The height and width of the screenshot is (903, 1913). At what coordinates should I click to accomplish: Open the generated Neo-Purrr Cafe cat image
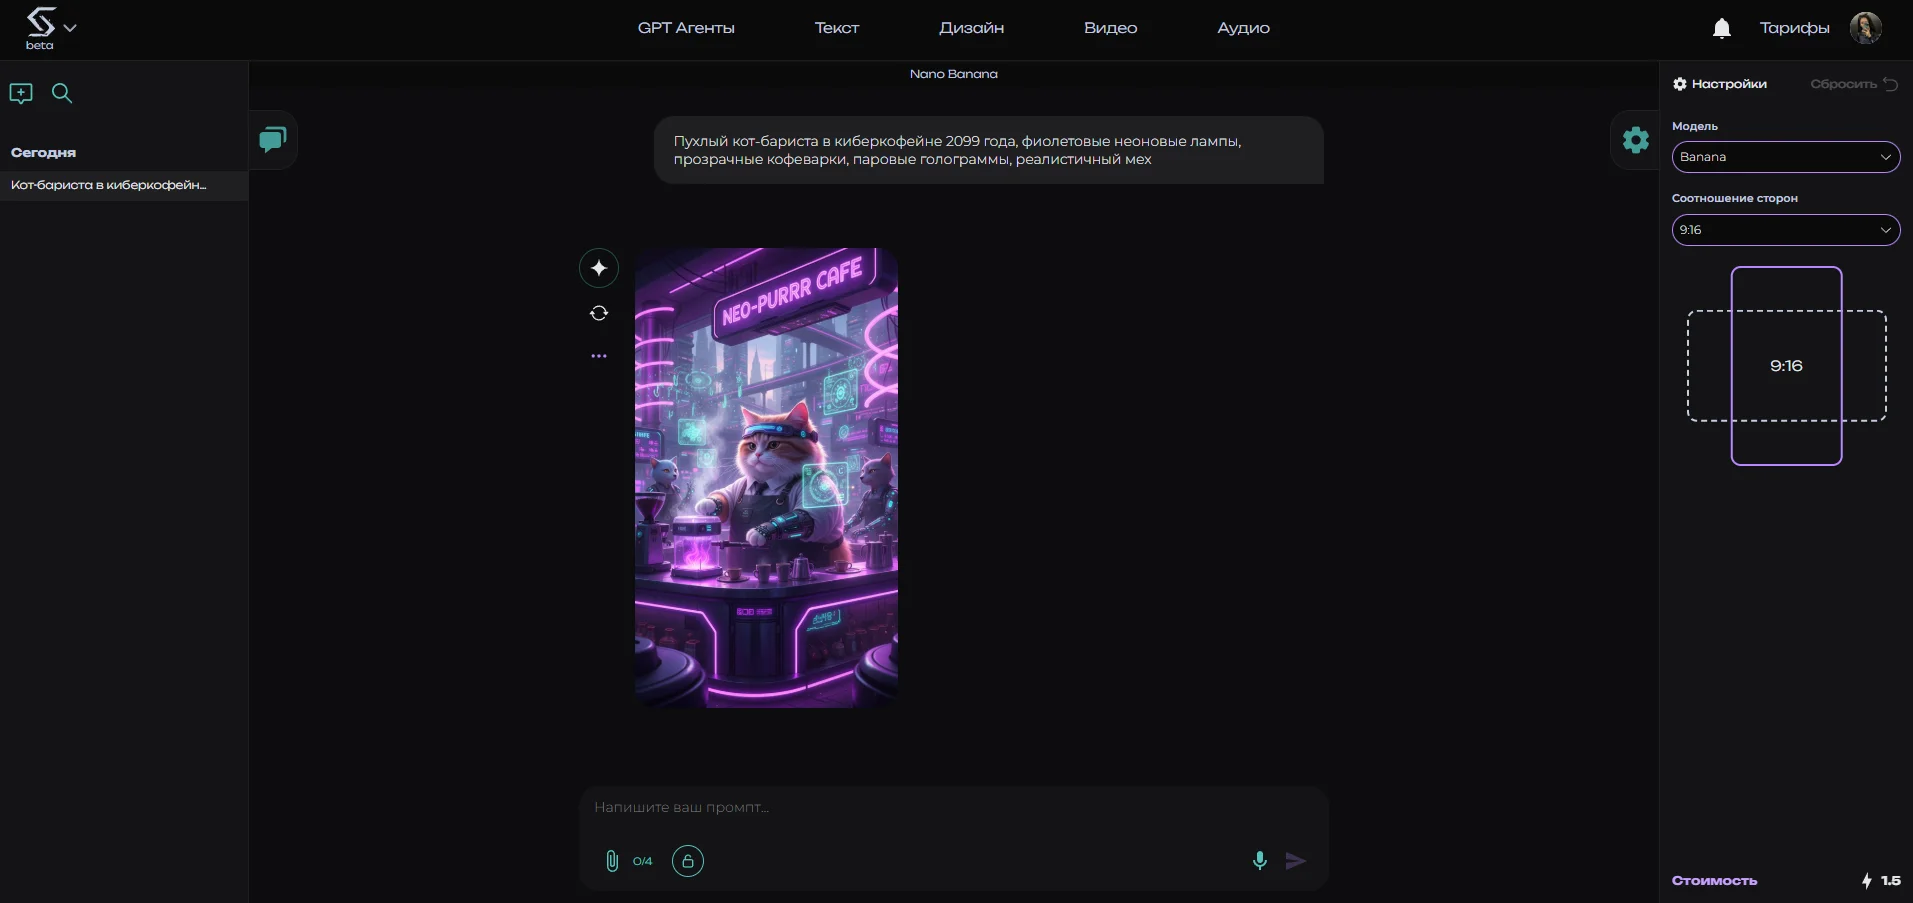[x=766, y=478]
